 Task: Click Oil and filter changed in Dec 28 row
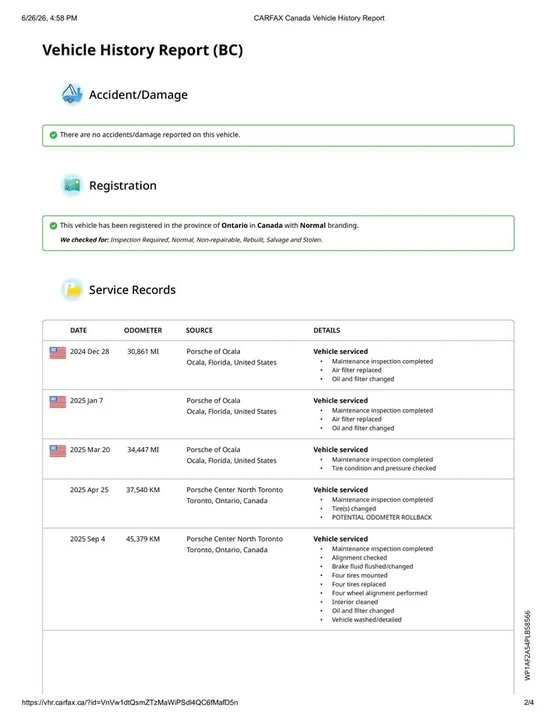[x=363, y=379]
